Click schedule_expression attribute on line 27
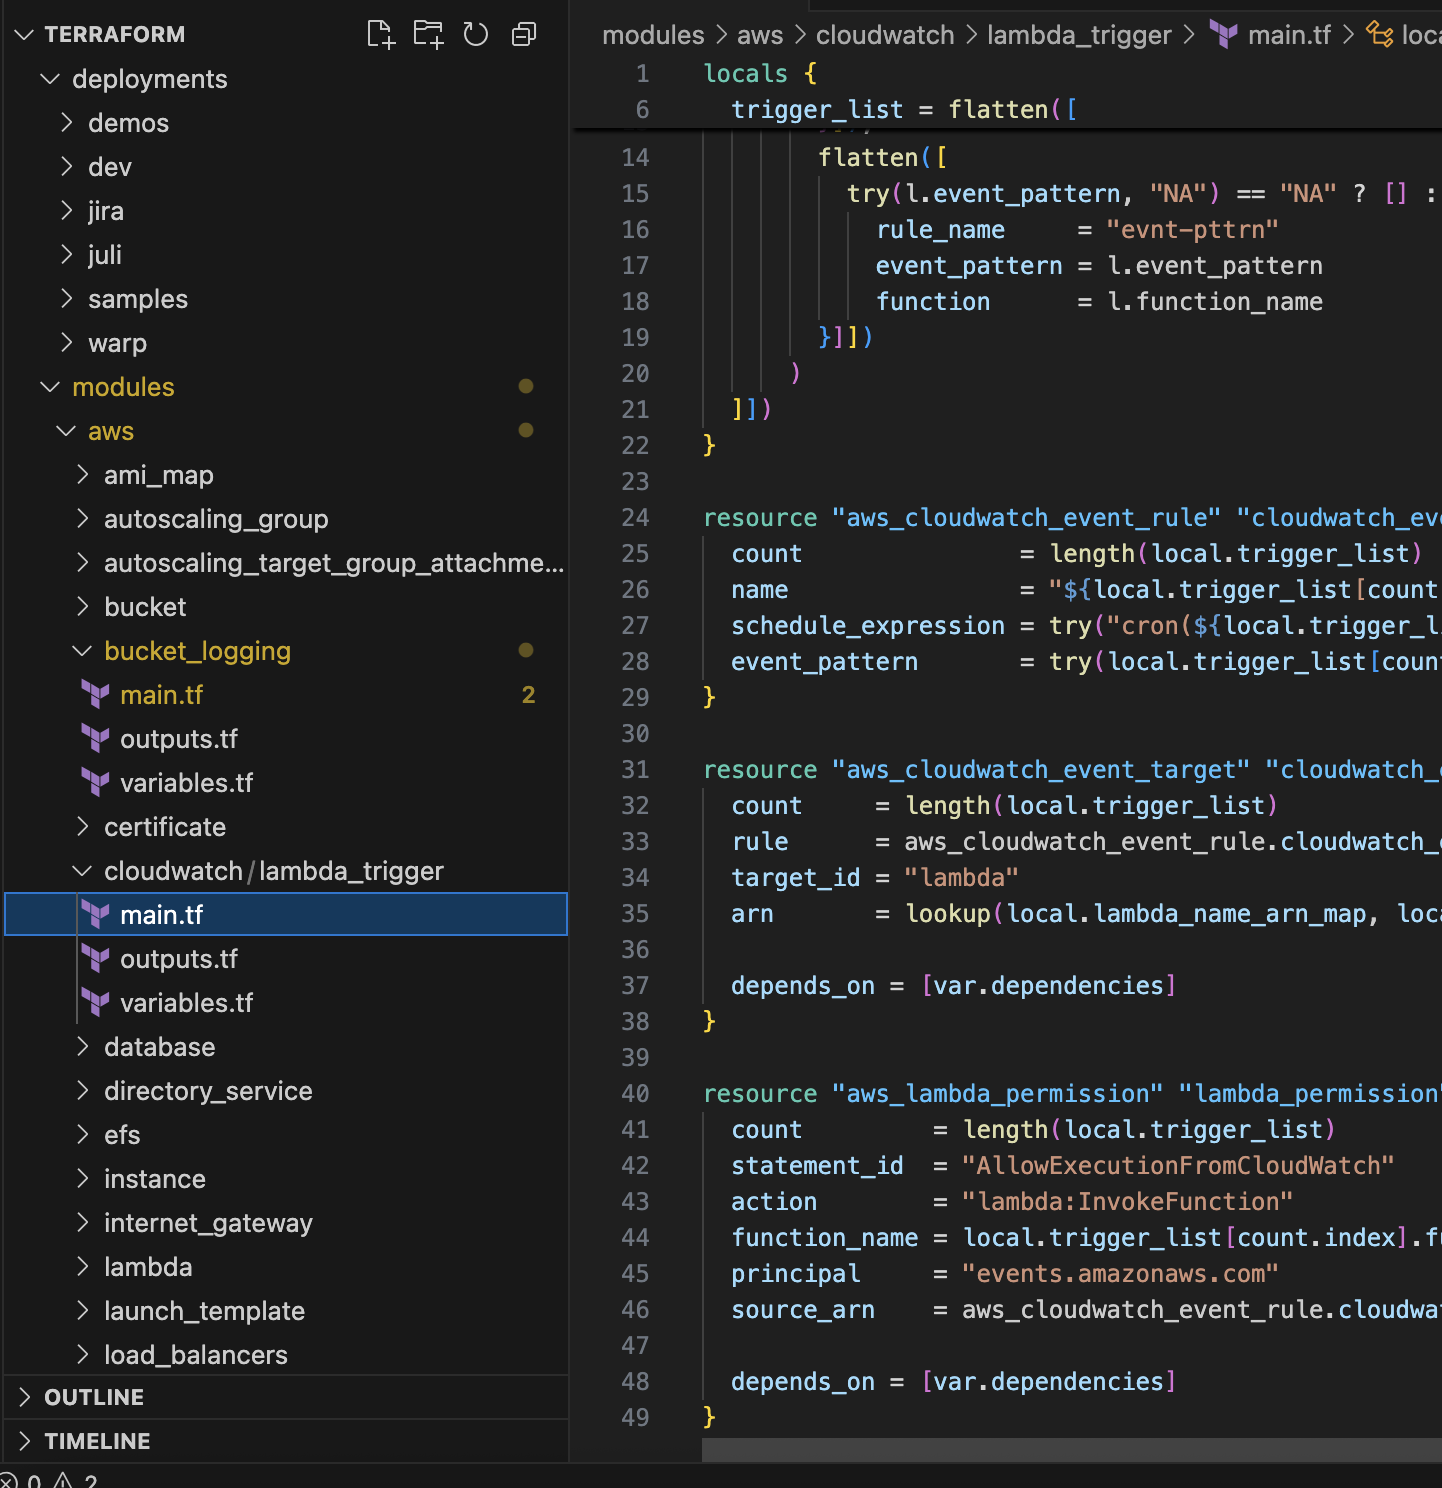The width and height of the screenshot is (1442, 1488). [x=868, y=626]
